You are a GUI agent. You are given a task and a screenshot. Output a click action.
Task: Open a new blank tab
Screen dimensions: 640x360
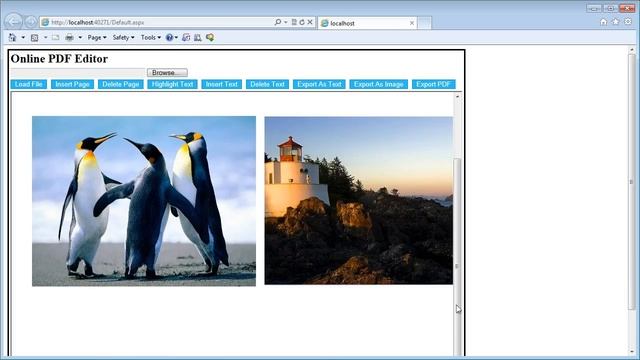pos(424,23)
